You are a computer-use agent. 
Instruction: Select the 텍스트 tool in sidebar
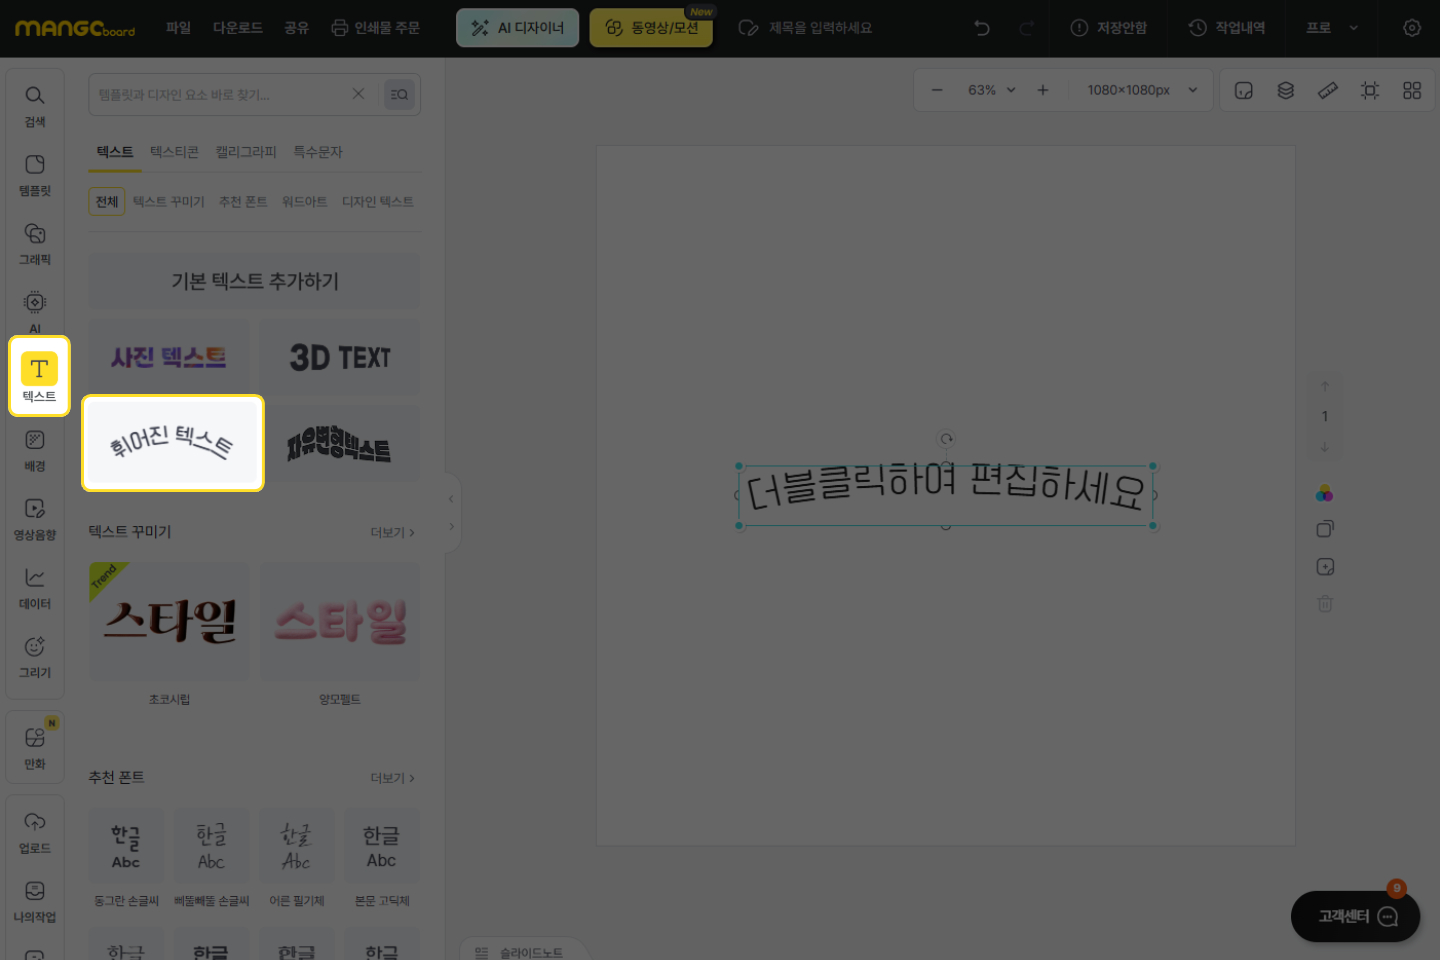point(39,376)
